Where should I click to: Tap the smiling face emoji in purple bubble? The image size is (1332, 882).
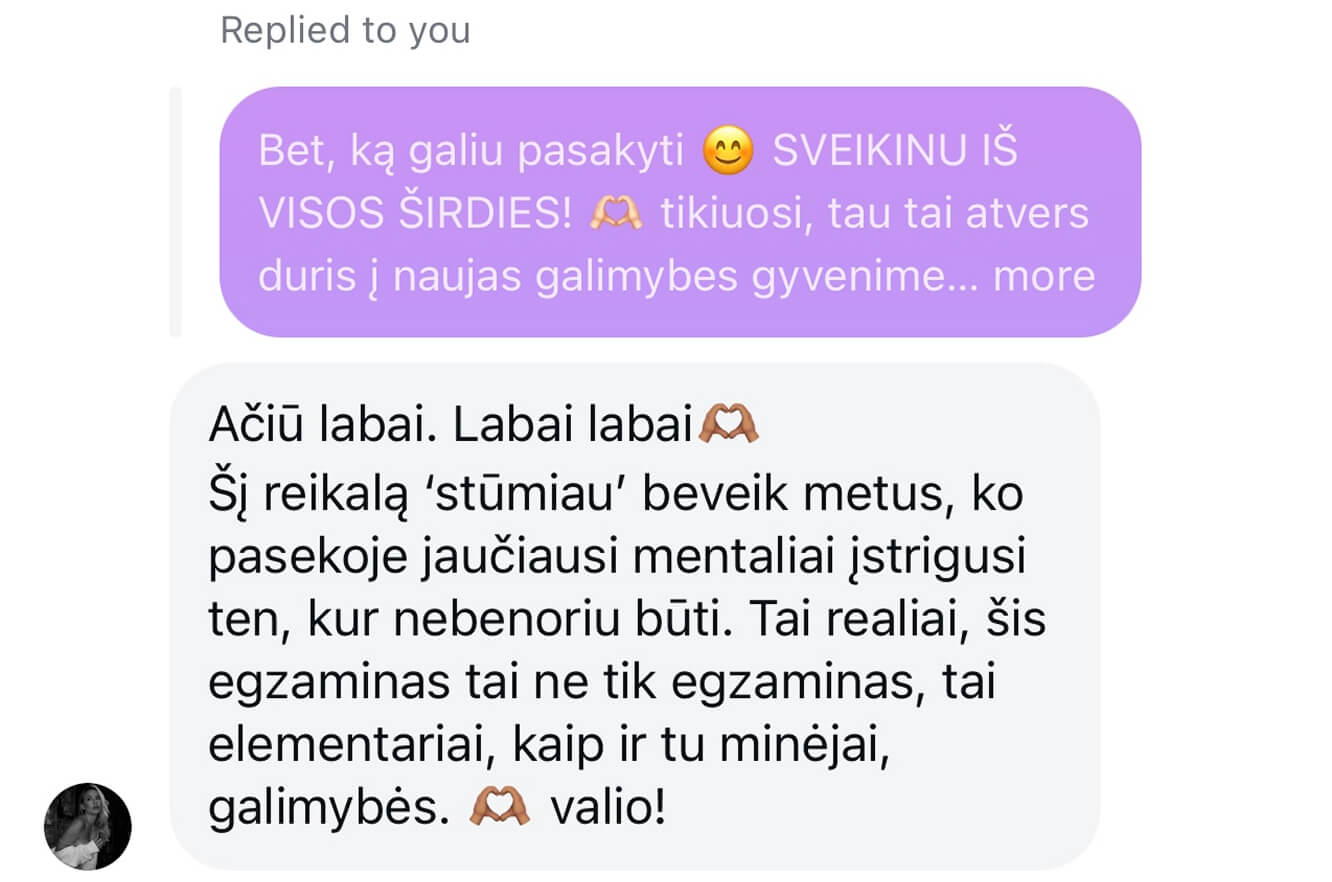(728, 152)
